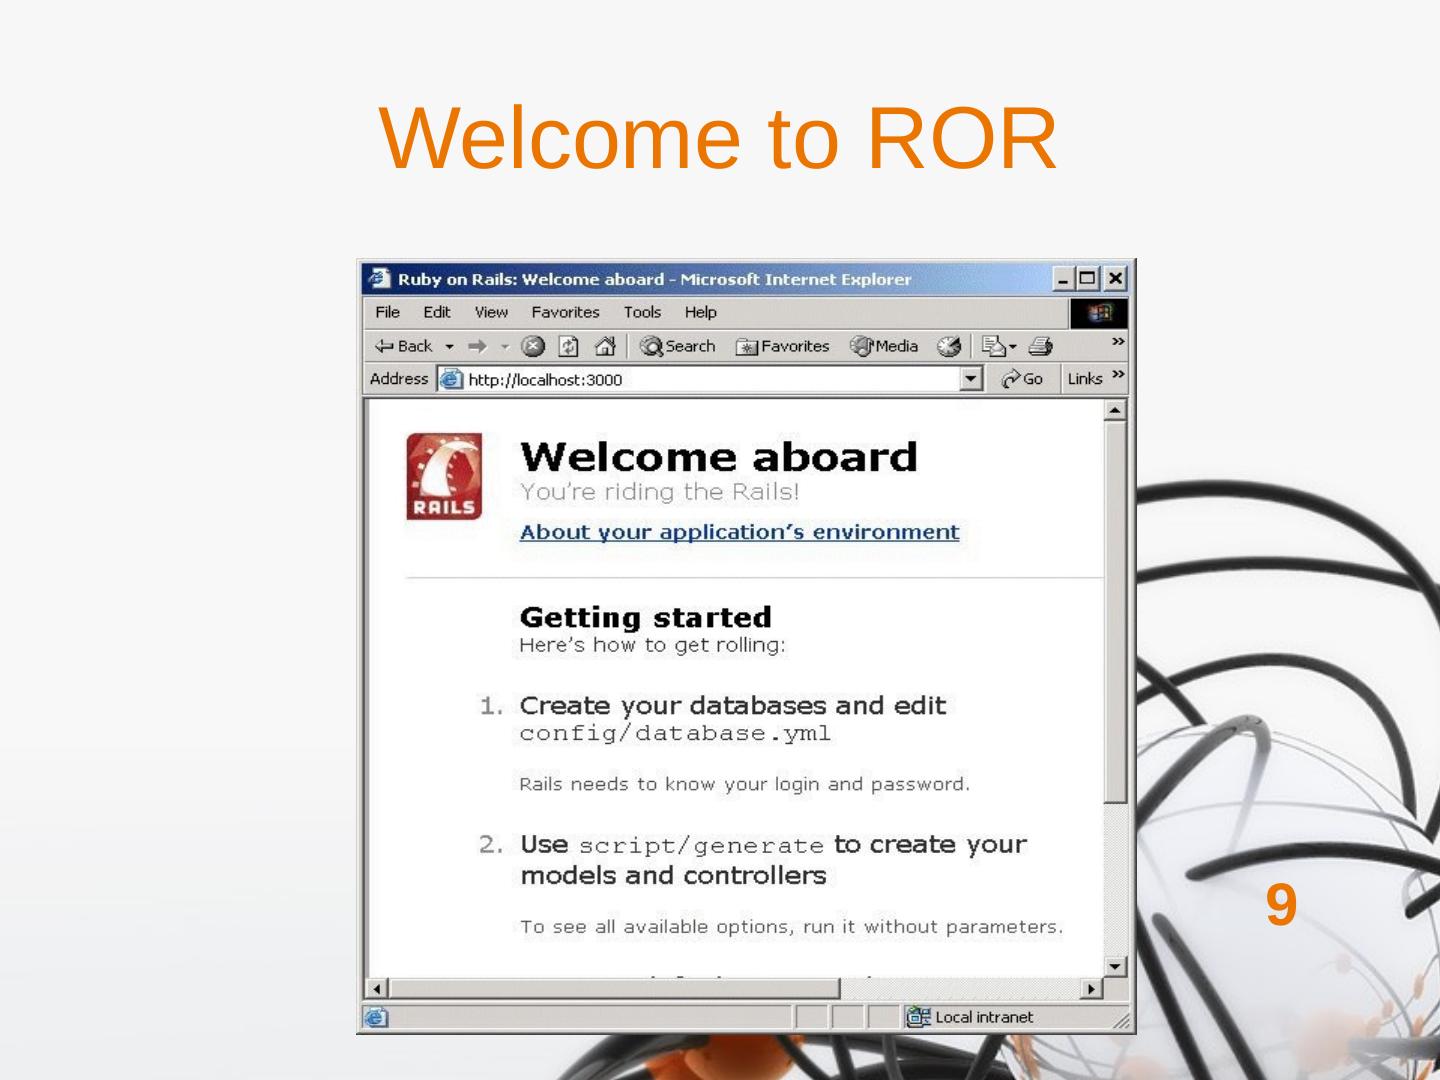1440x1080 pixels.
Task: Click the "Welcome aboard" heading
Action: coord(718,457)
